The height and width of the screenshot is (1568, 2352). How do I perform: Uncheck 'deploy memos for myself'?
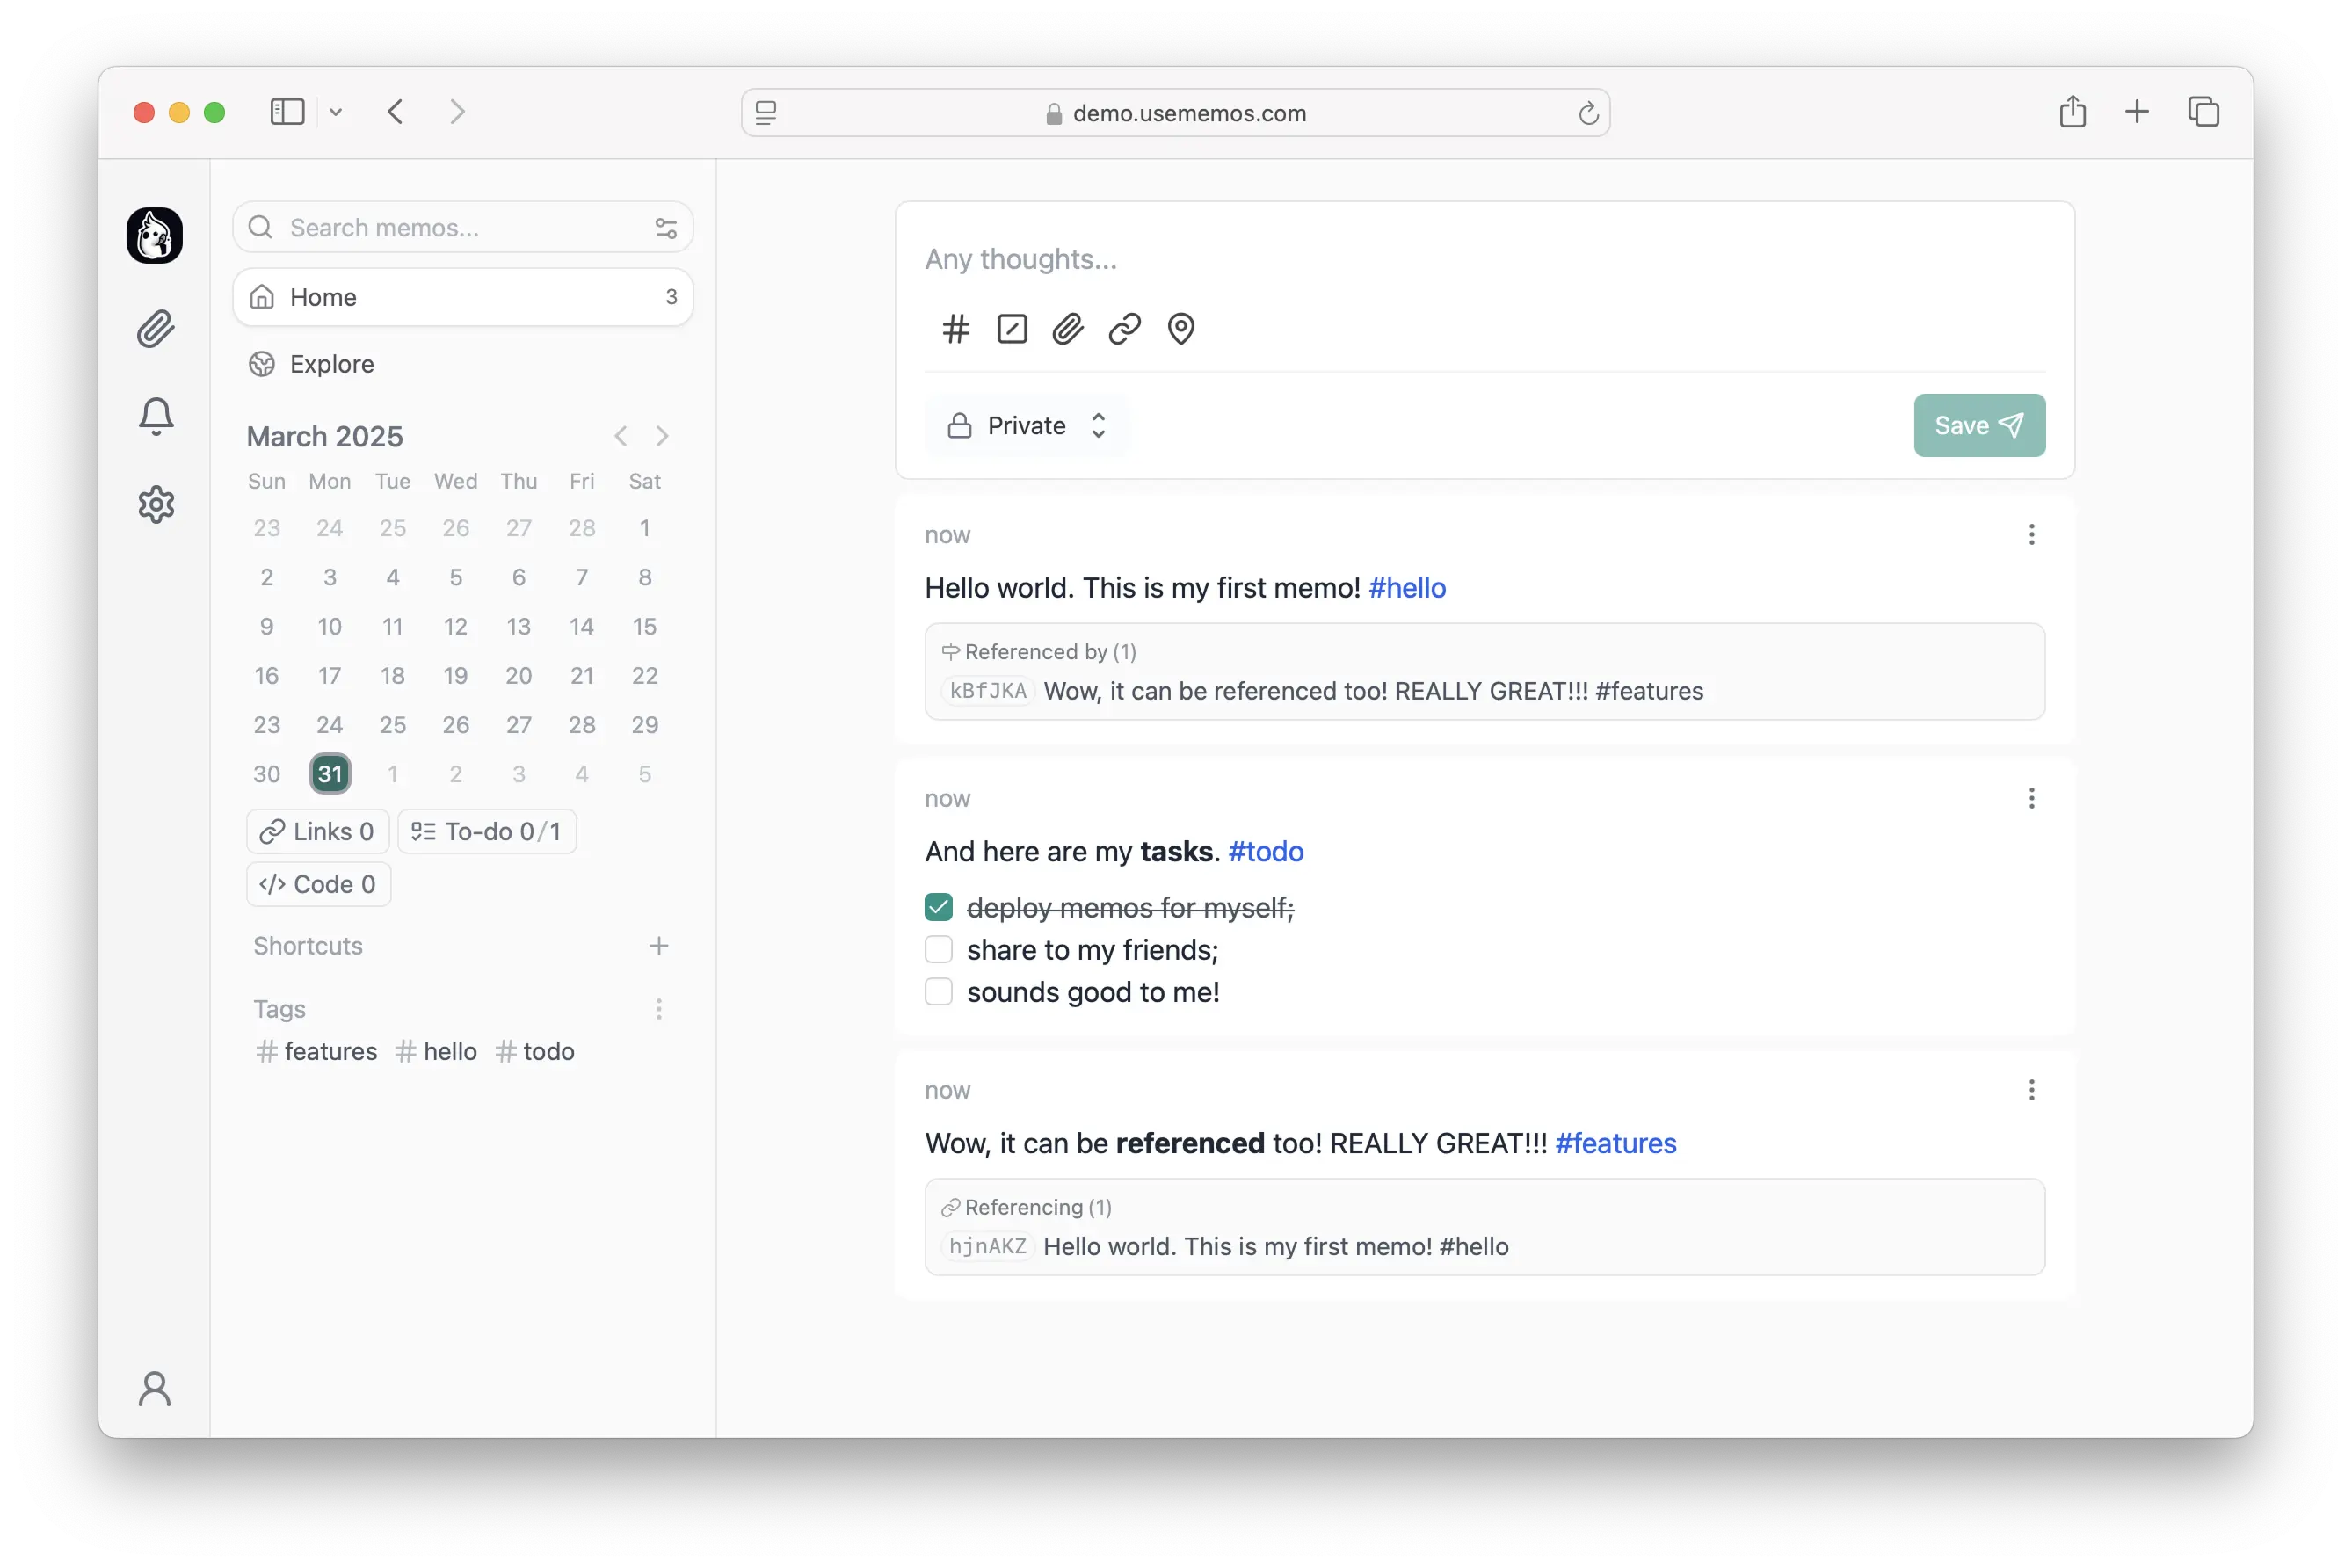(x=938, y=907)
